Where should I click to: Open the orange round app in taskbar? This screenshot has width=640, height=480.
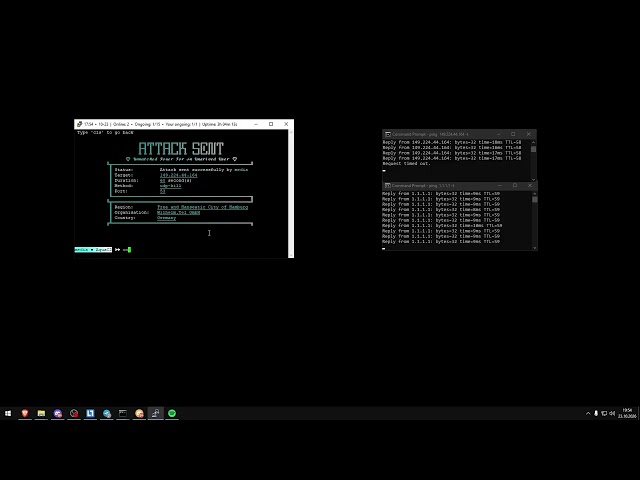click(139, 413)
